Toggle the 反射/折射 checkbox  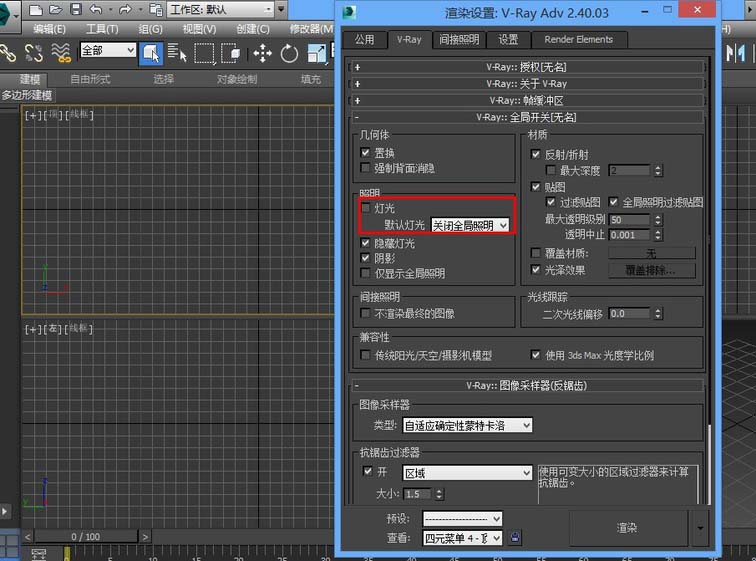click(x=535, y=154)
